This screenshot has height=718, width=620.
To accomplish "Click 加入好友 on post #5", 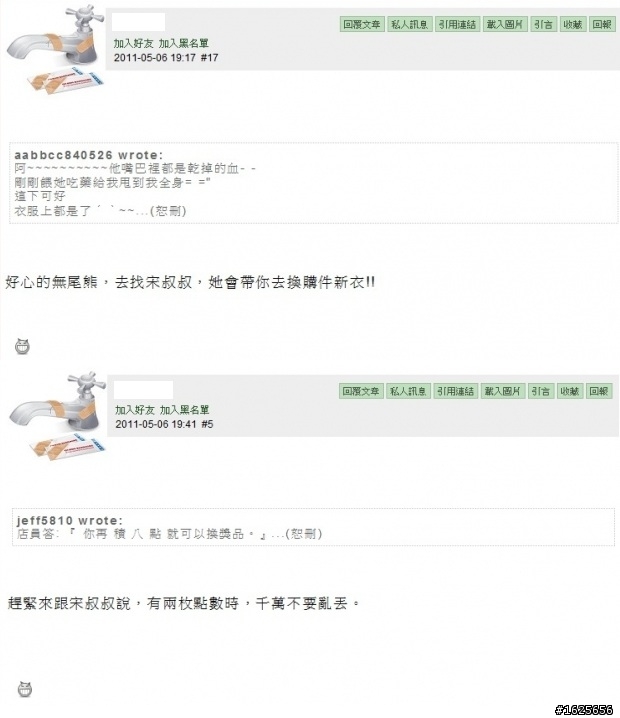I will point(135,410).
